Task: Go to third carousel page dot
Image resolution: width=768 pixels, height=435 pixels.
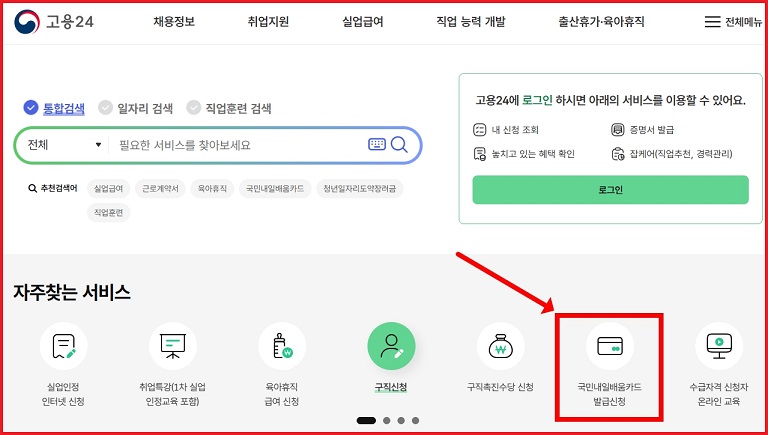Action: 401,420
